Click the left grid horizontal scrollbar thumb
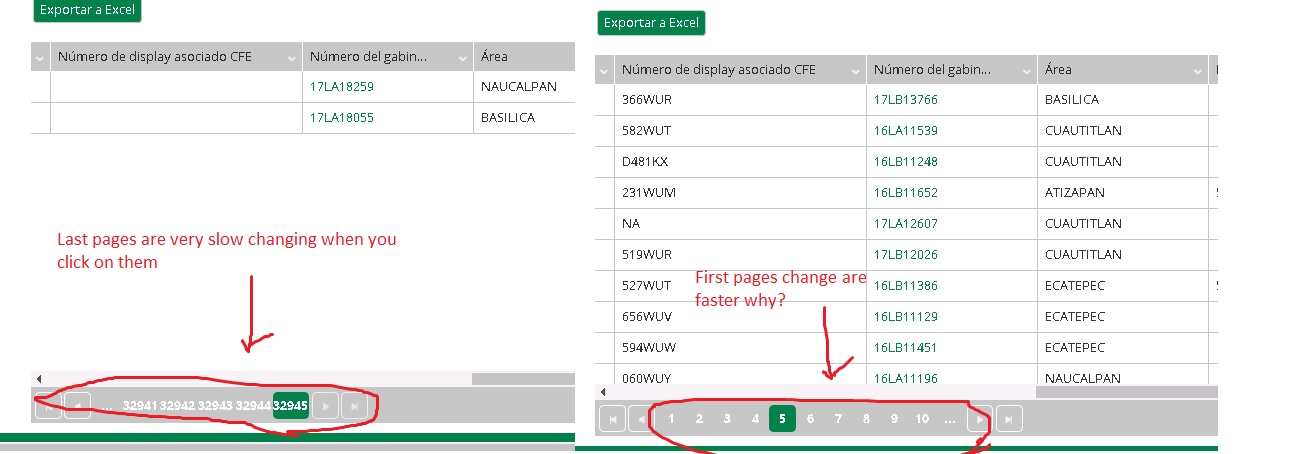The width and height of the screenshot is (1290, 454). (523, 379)
